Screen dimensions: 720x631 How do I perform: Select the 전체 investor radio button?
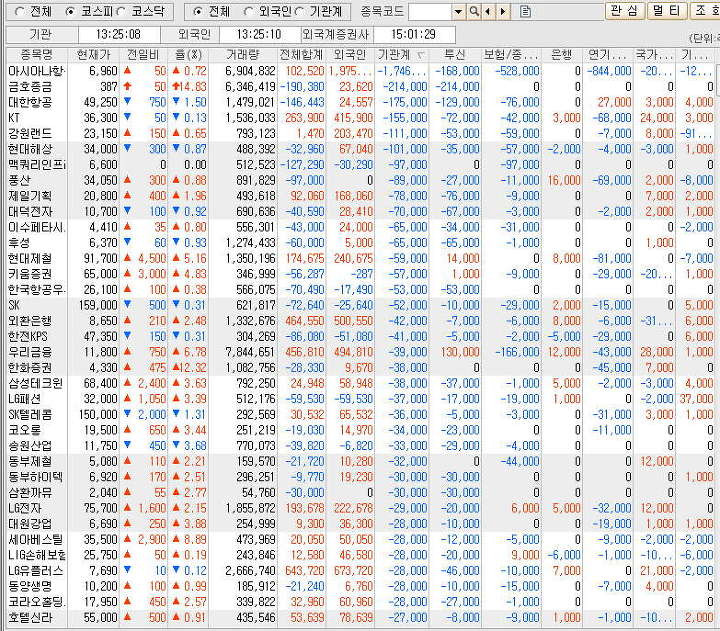click(197, 11)
